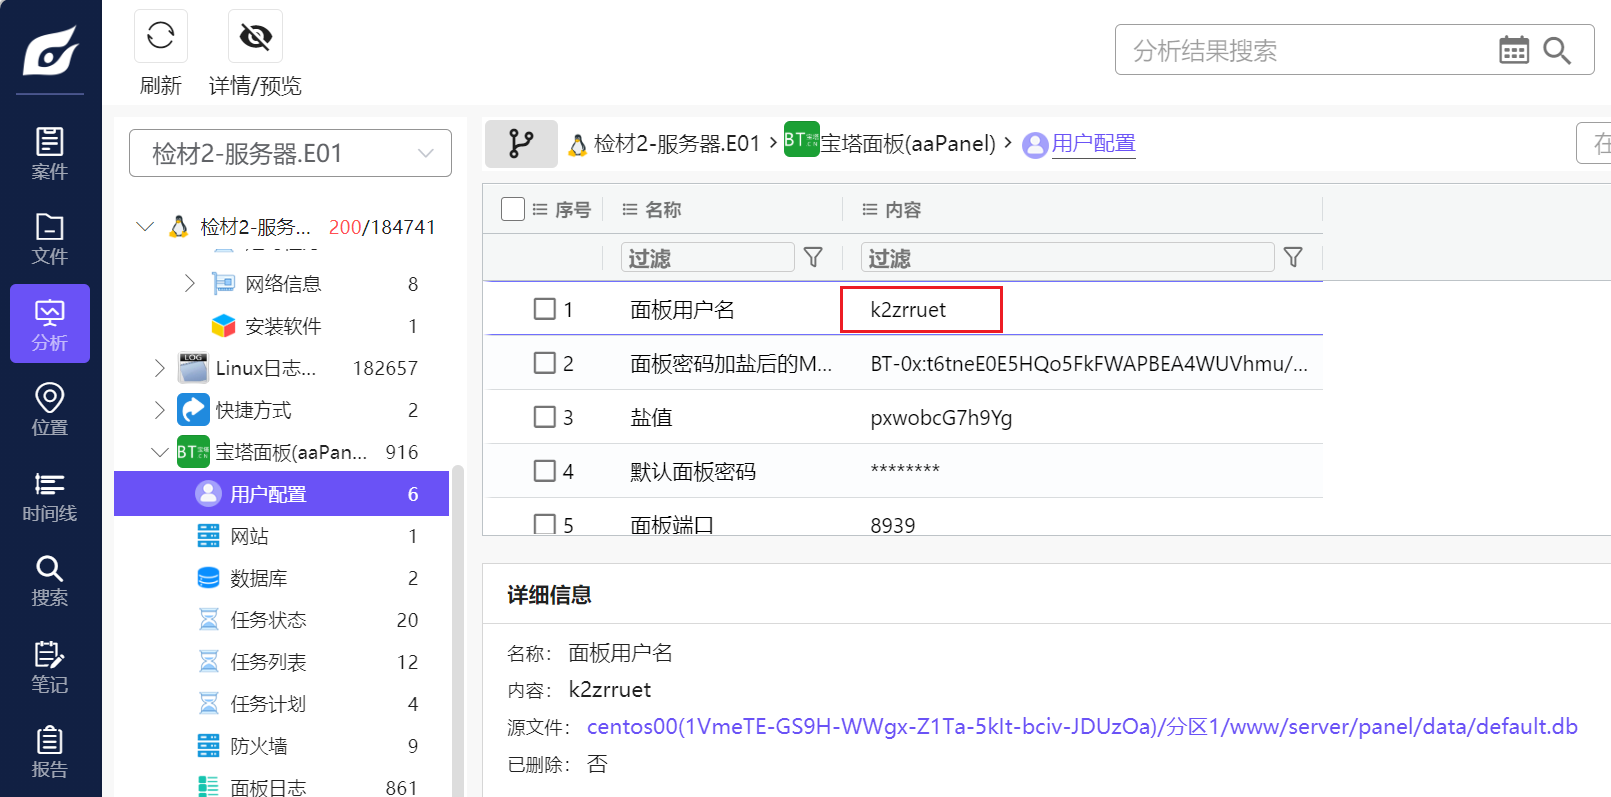Open the Report (报告) sidebar tab
Image resolution: width=1611 pixels, height=797 pixels.
pos(49,752)
